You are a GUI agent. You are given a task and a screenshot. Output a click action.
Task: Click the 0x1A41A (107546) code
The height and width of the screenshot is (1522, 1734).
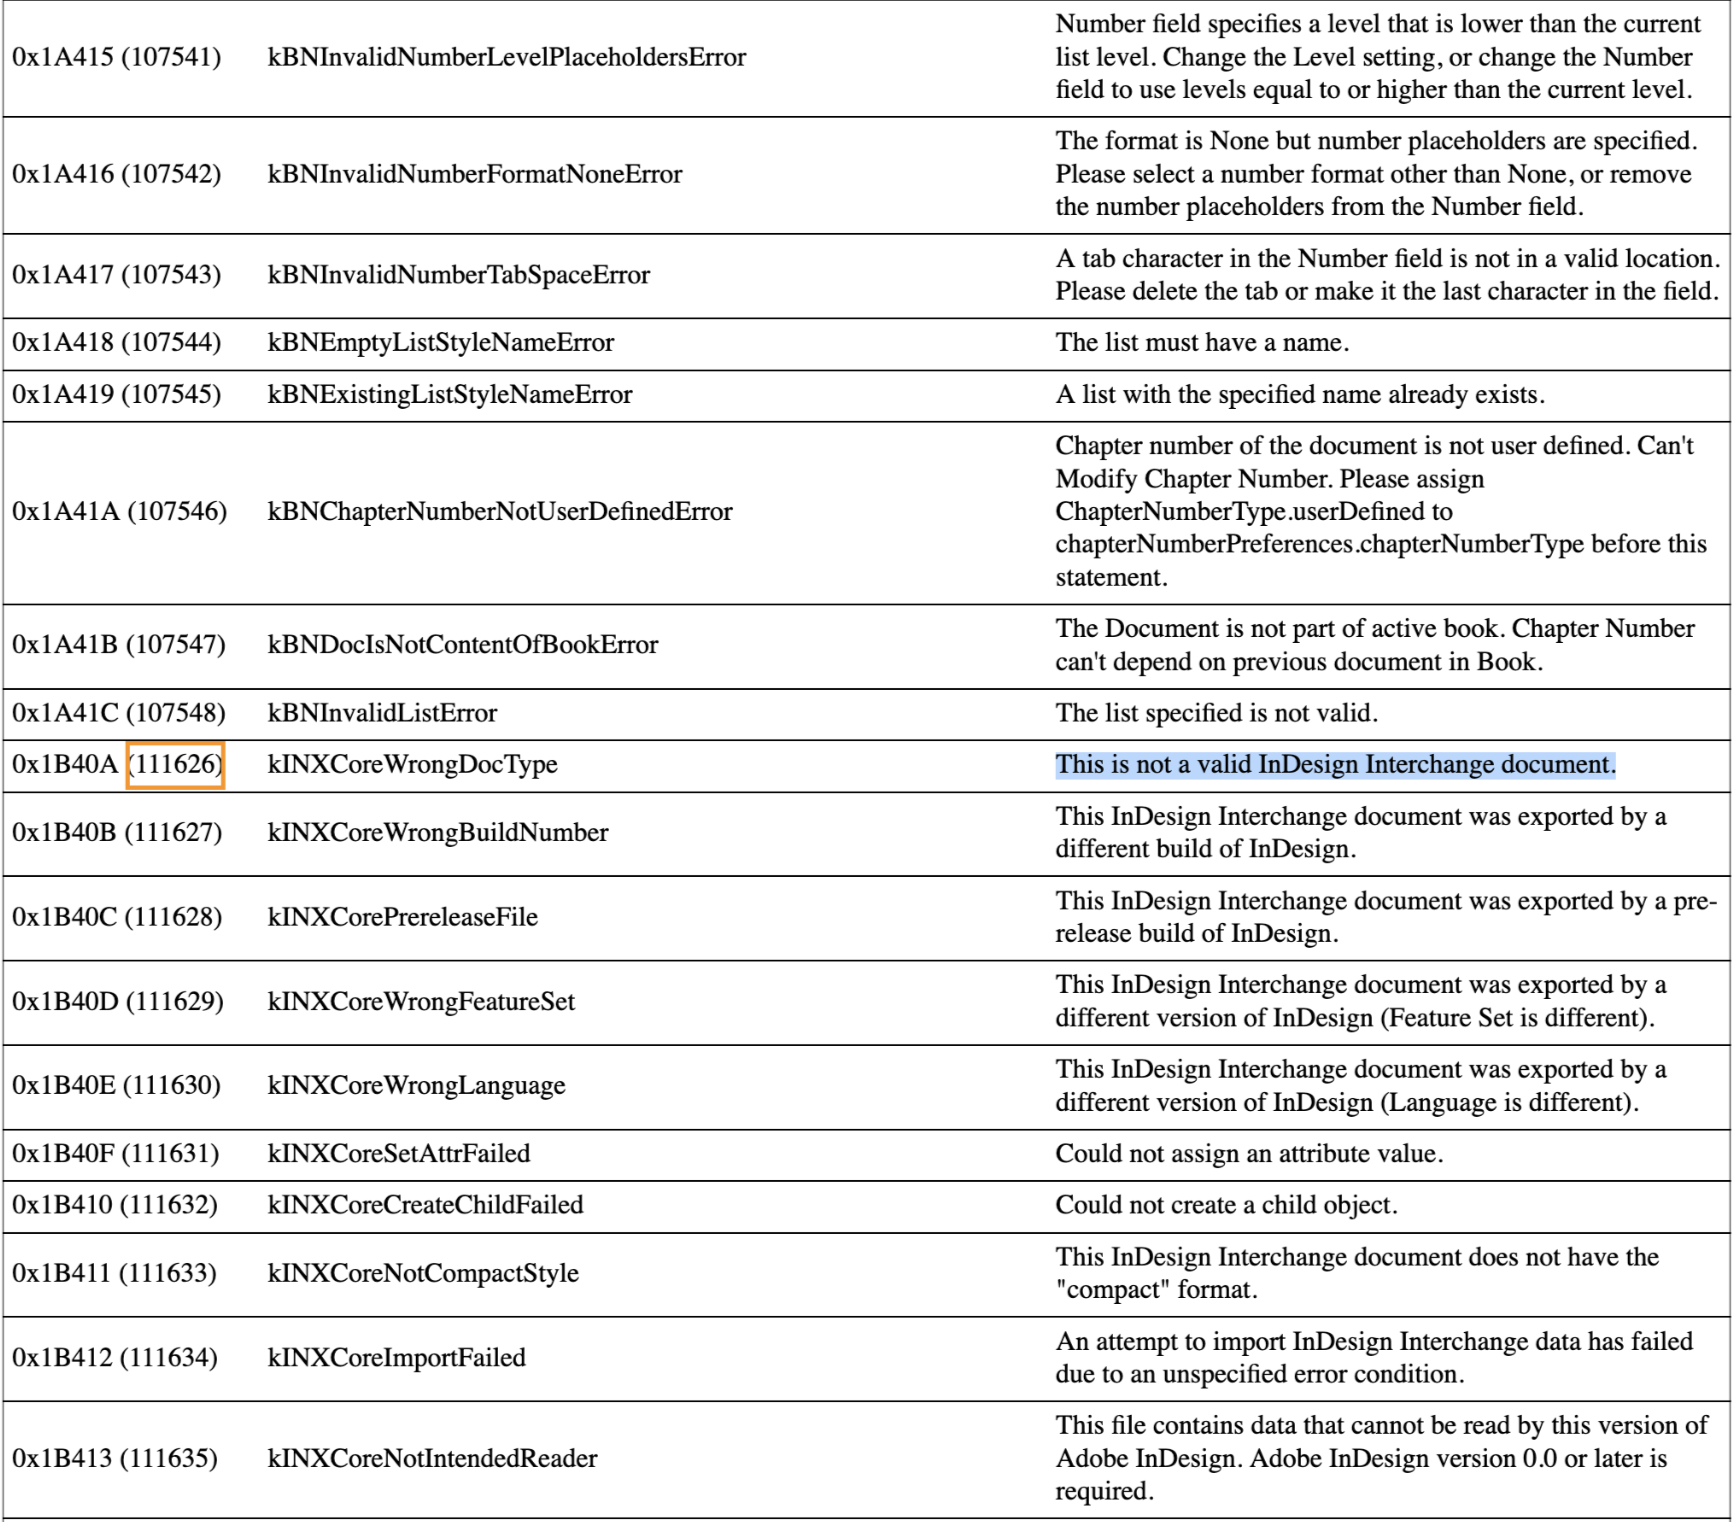119,512
